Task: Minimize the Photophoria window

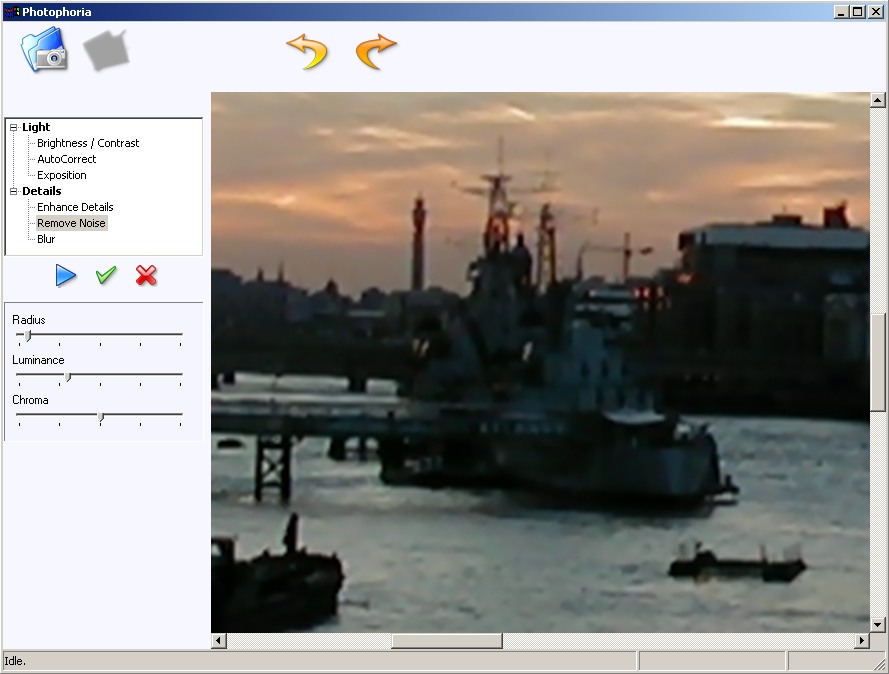Action: tap(842, 11)
